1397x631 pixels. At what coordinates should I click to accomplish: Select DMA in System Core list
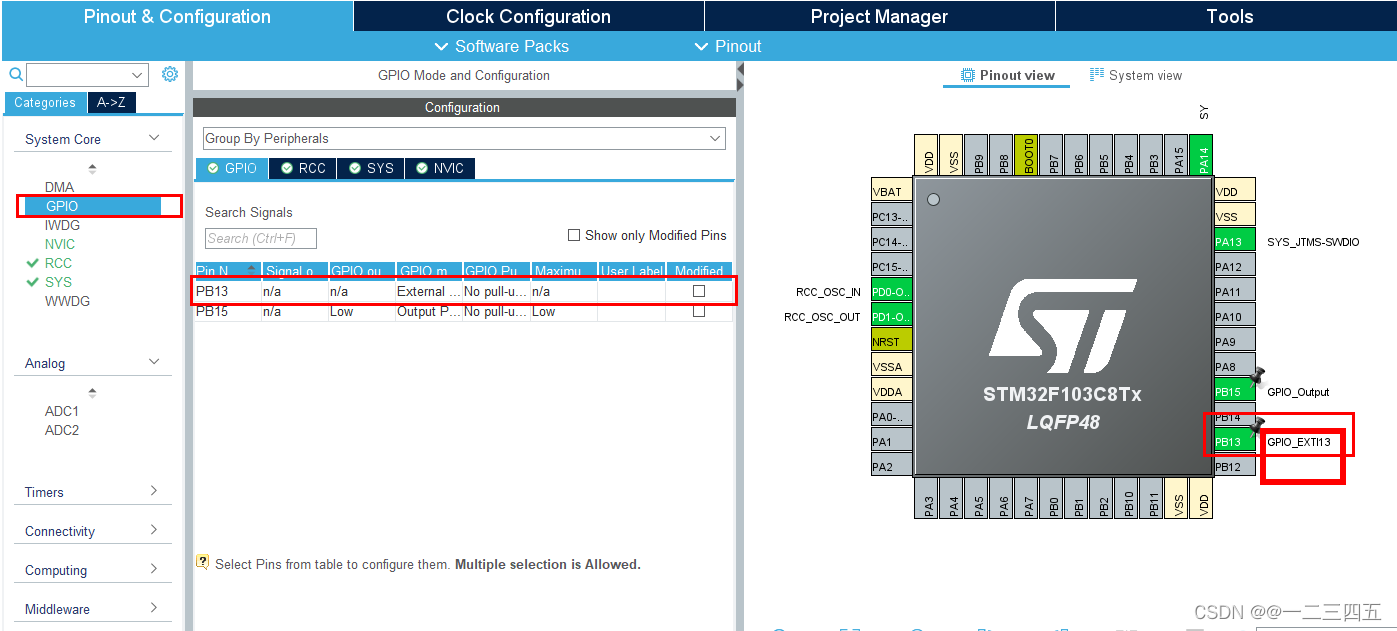point(59,187)
